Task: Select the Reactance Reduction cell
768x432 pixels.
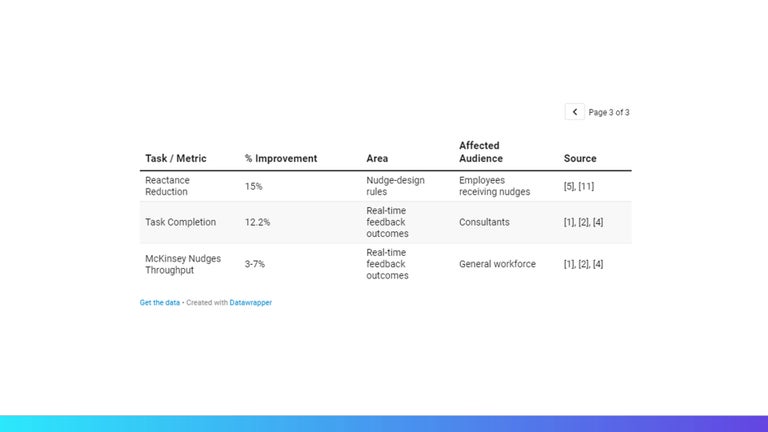Action: (167, 186)
